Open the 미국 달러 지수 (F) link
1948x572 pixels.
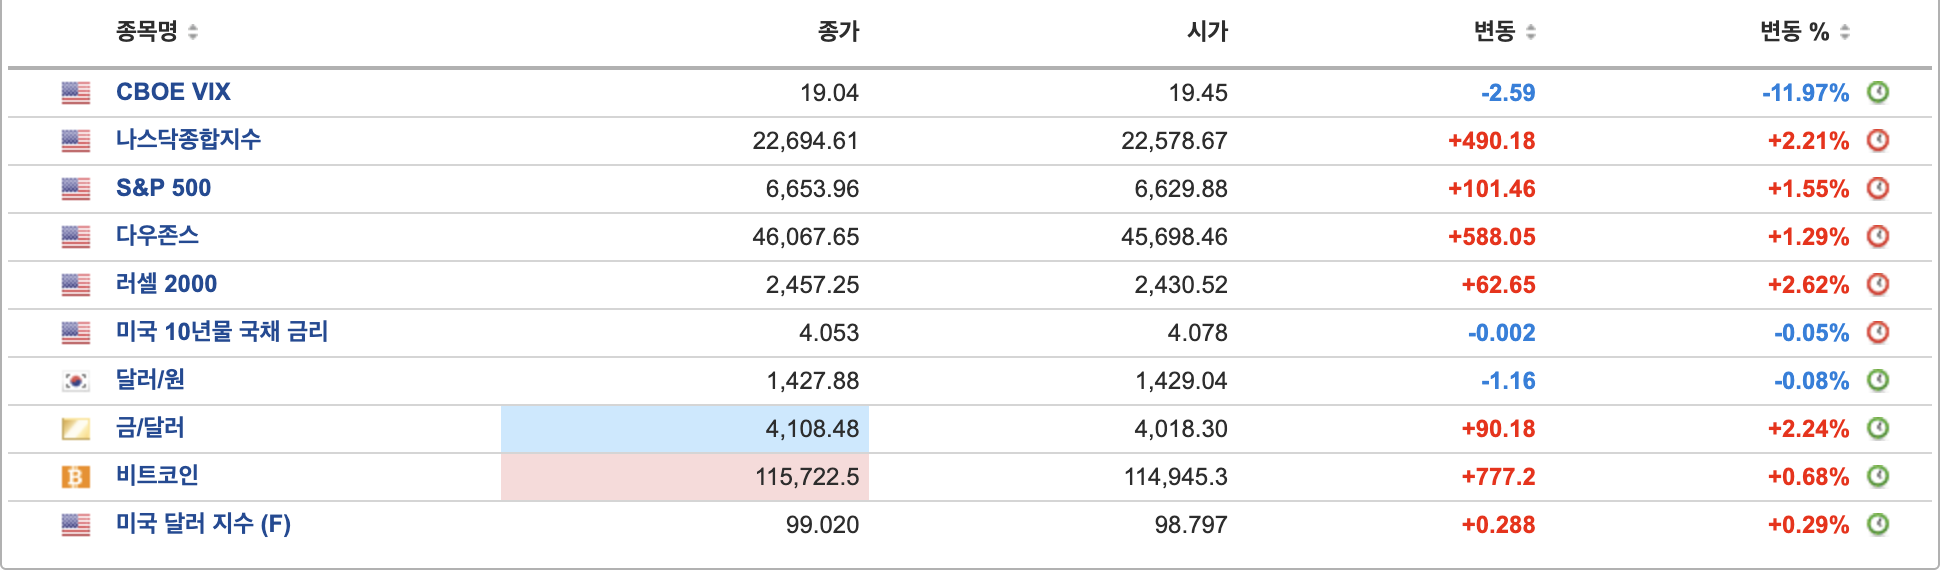pos(203,524)
